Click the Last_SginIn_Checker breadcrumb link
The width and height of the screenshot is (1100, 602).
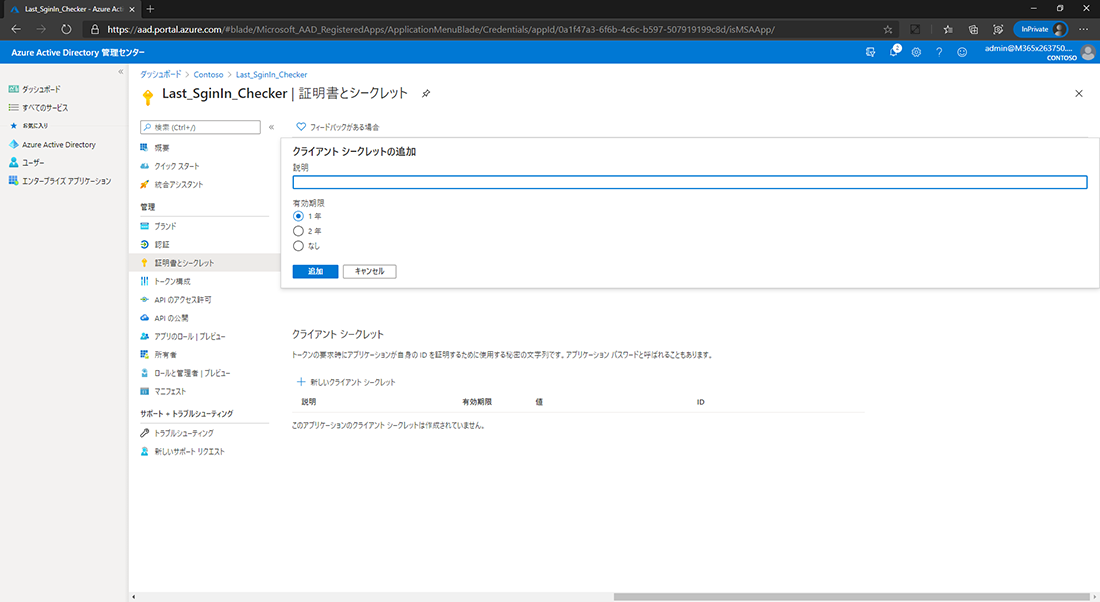tap(271, 74)
